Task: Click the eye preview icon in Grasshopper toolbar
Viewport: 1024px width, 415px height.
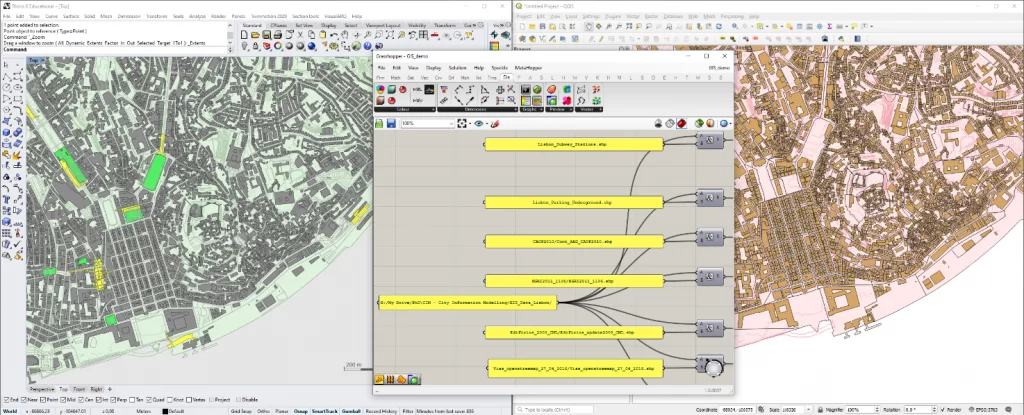Action: point(479,123)
